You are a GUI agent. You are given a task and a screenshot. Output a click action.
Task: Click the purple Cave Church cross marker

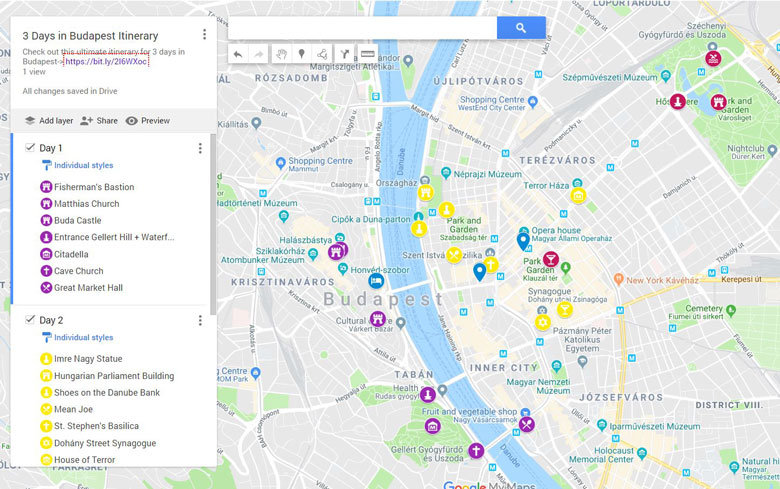click(476, 451)
